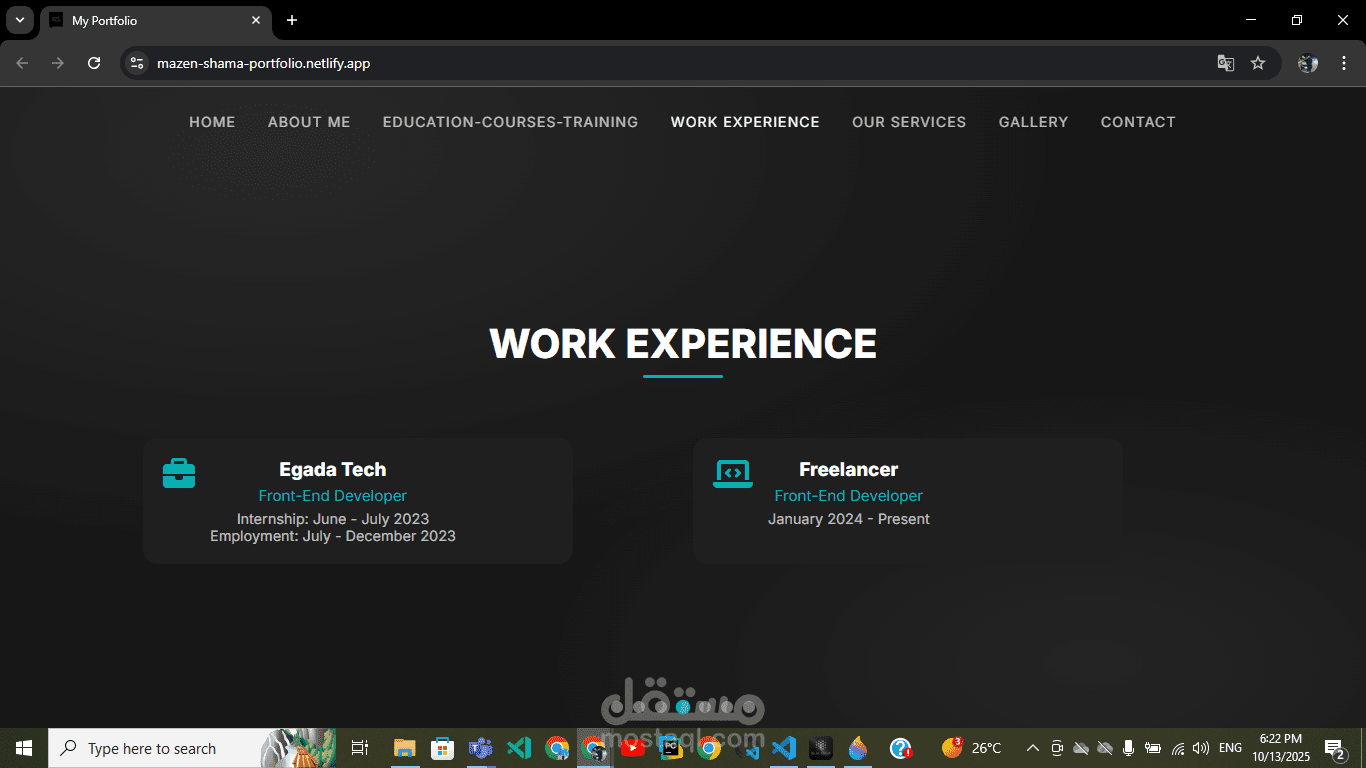
Task: Click Front-End Developer under Freelancer
Action: point(849,496)
